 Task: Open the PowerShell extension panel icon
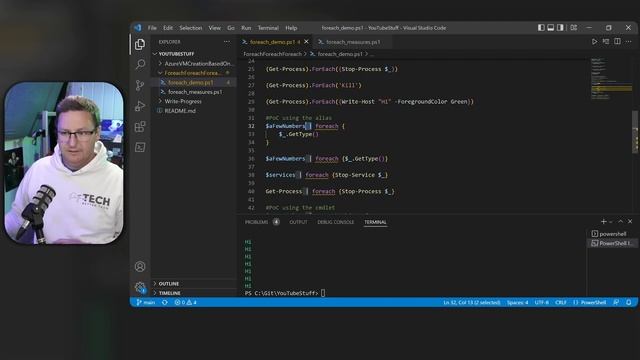pyautogui.click(x=140, y=147)
